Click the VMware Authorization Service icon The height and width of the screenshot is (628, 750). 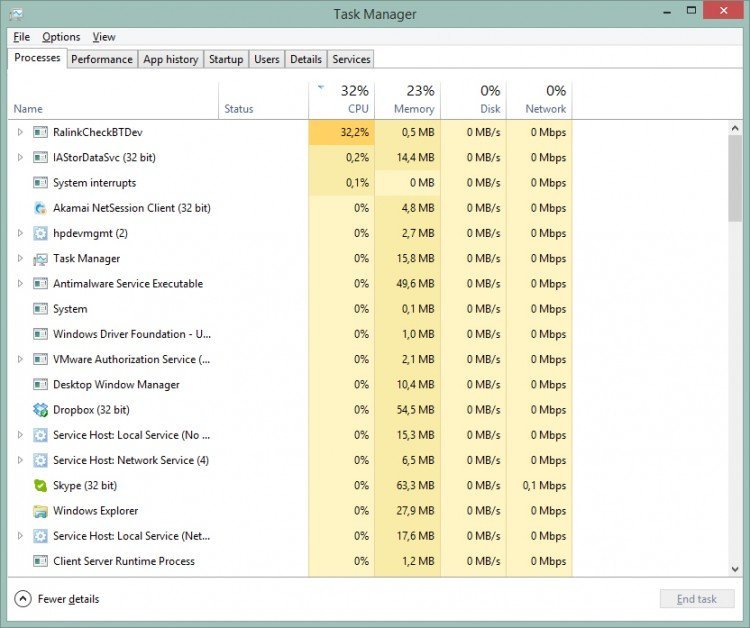pyautogui.click(x=40, y=359)
